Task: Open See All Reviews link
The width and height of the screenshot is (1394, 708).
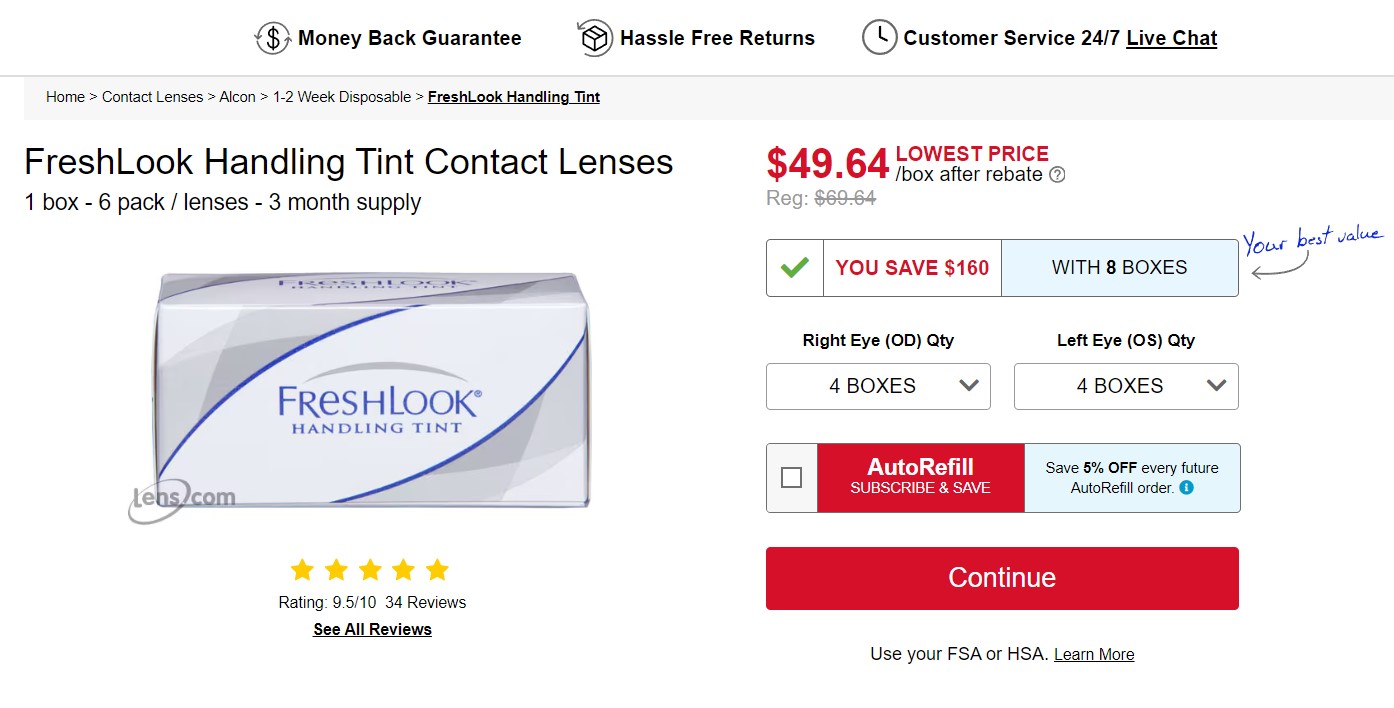Action: coord(372,629)
